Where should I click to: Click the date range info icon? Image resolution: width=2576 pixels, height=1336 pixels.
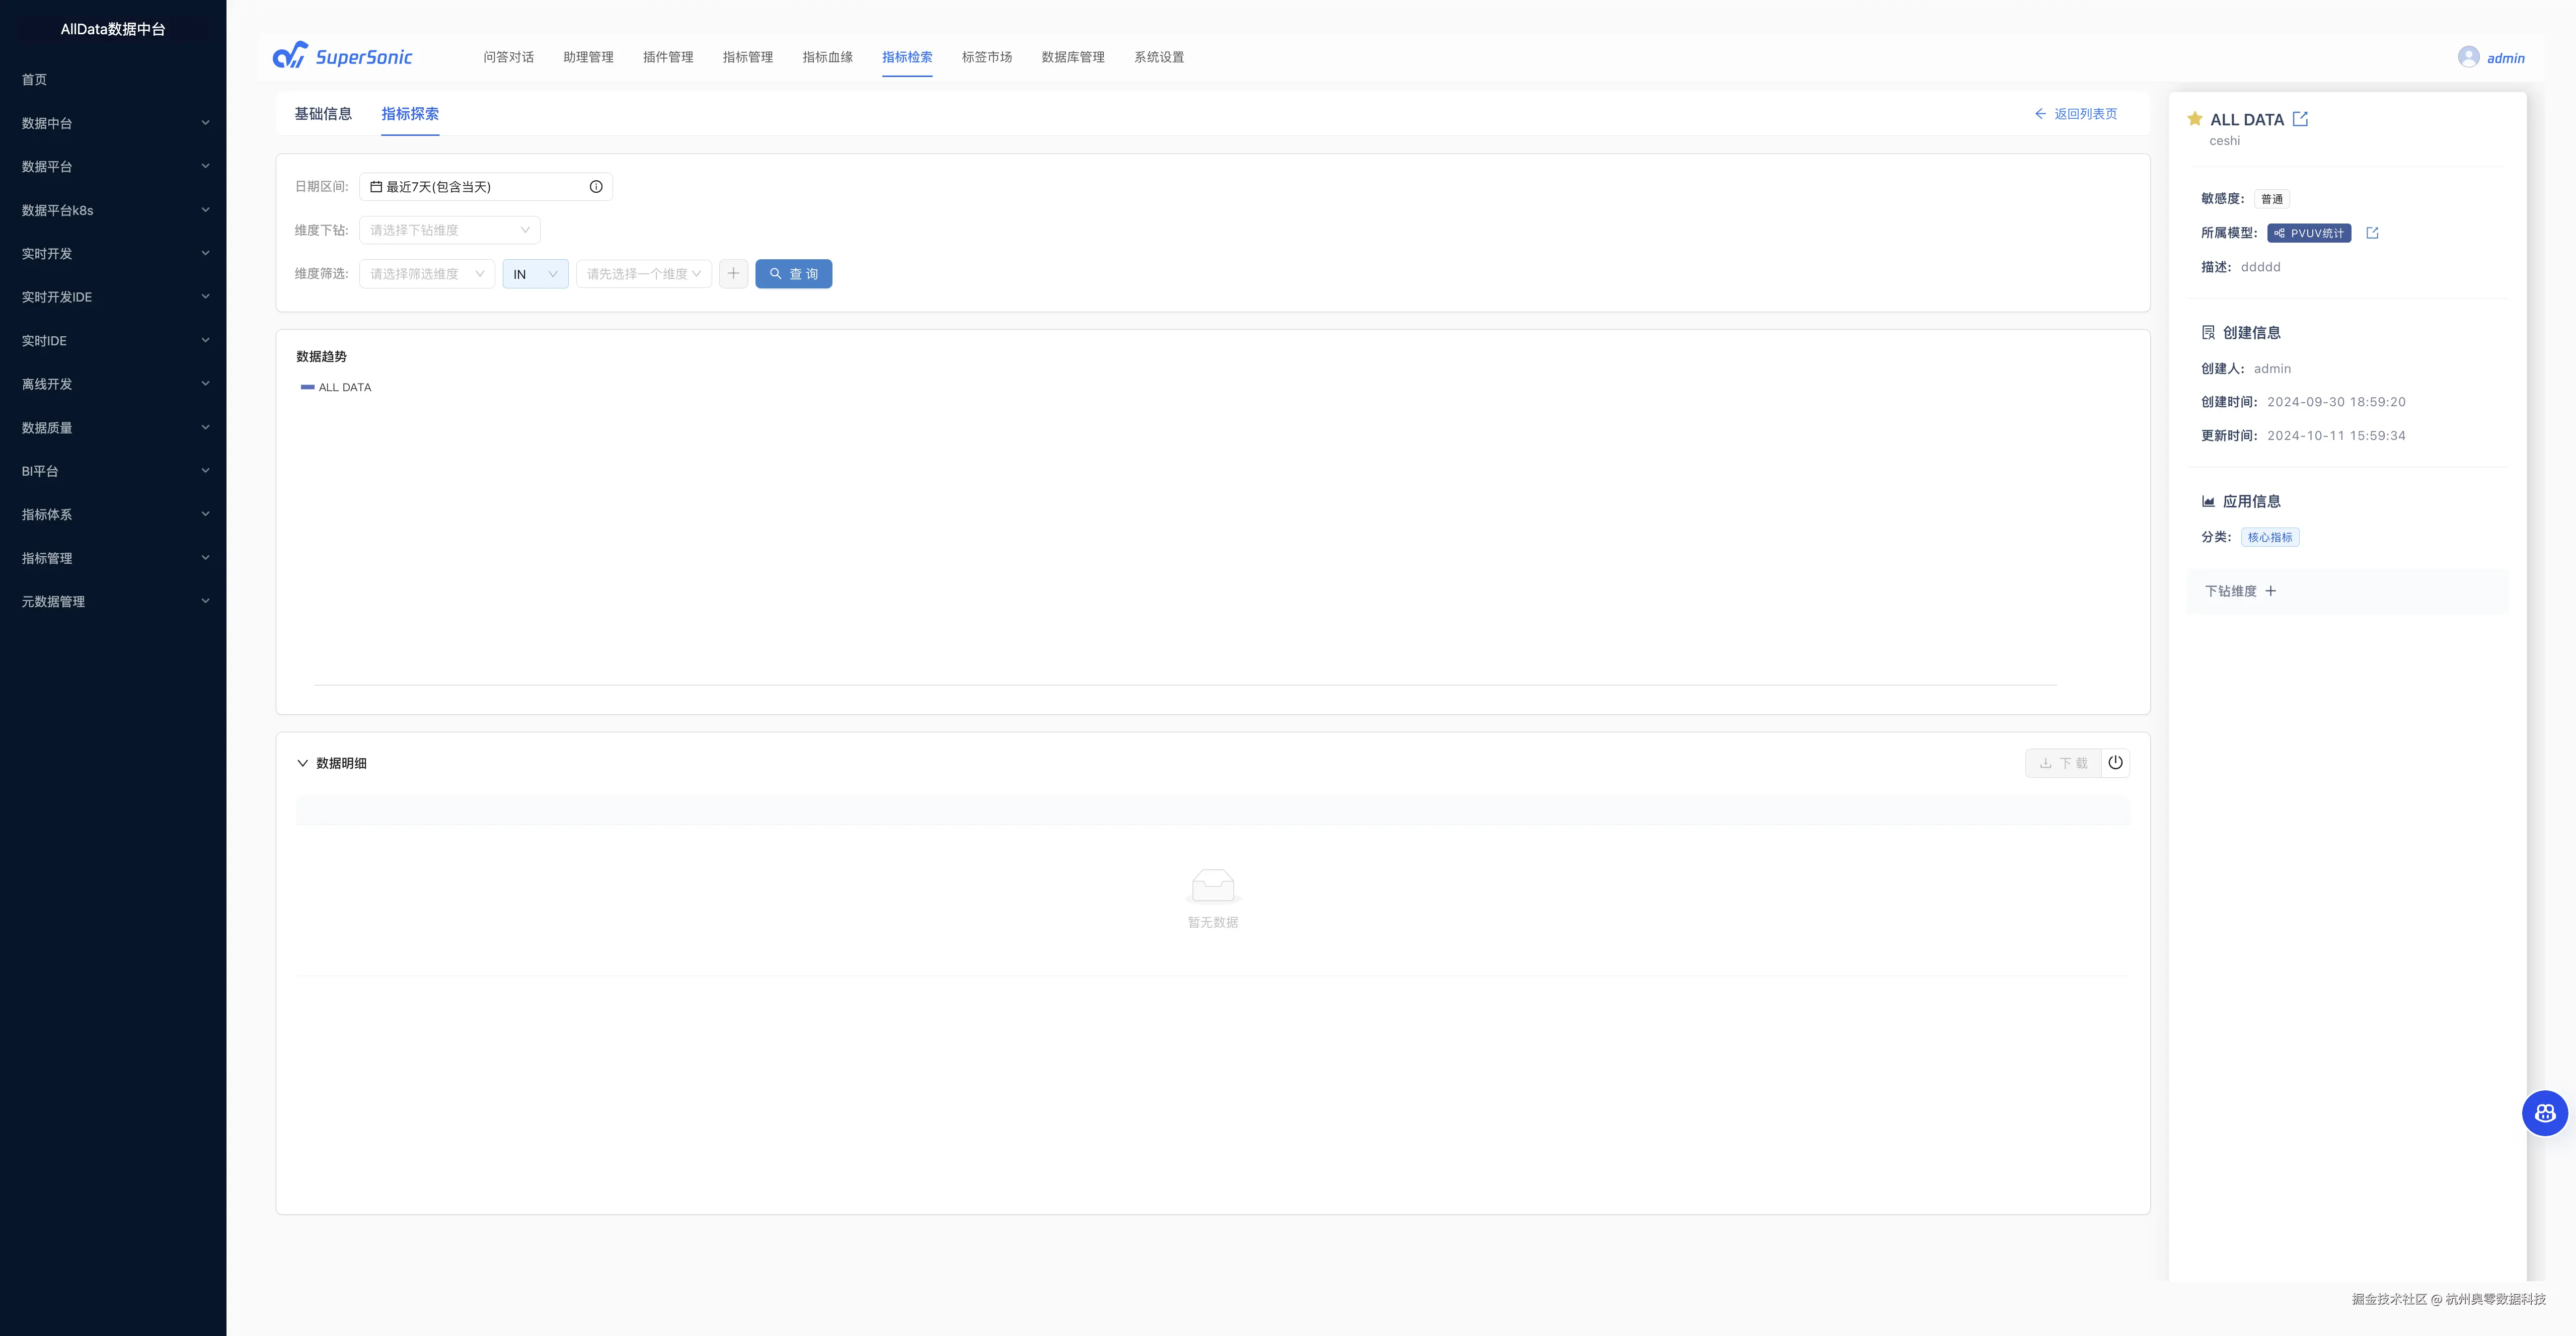(x=596, y=187)
